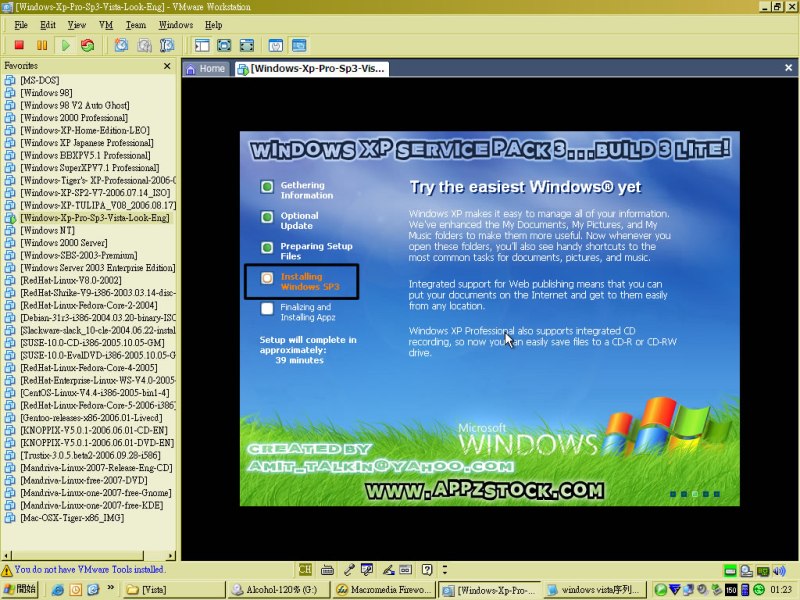Enter full screen mode via toolbar icon
Viewport: 800px width, 600px height.
pos(246,45)
